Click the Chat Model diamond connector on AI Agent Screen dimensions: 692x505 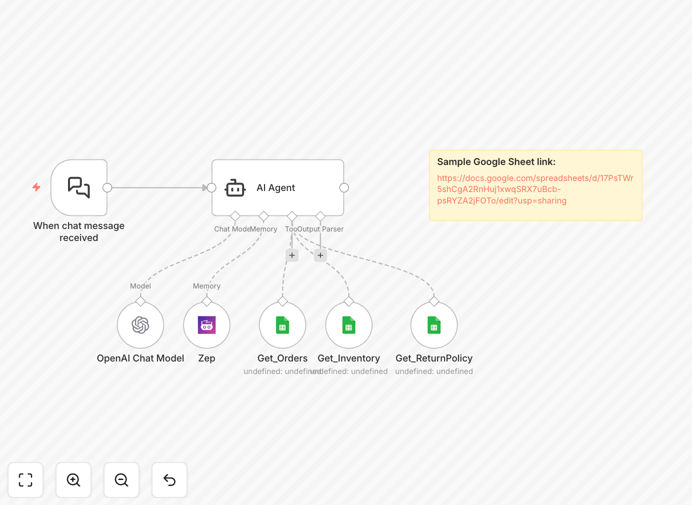tap(235, 216)
